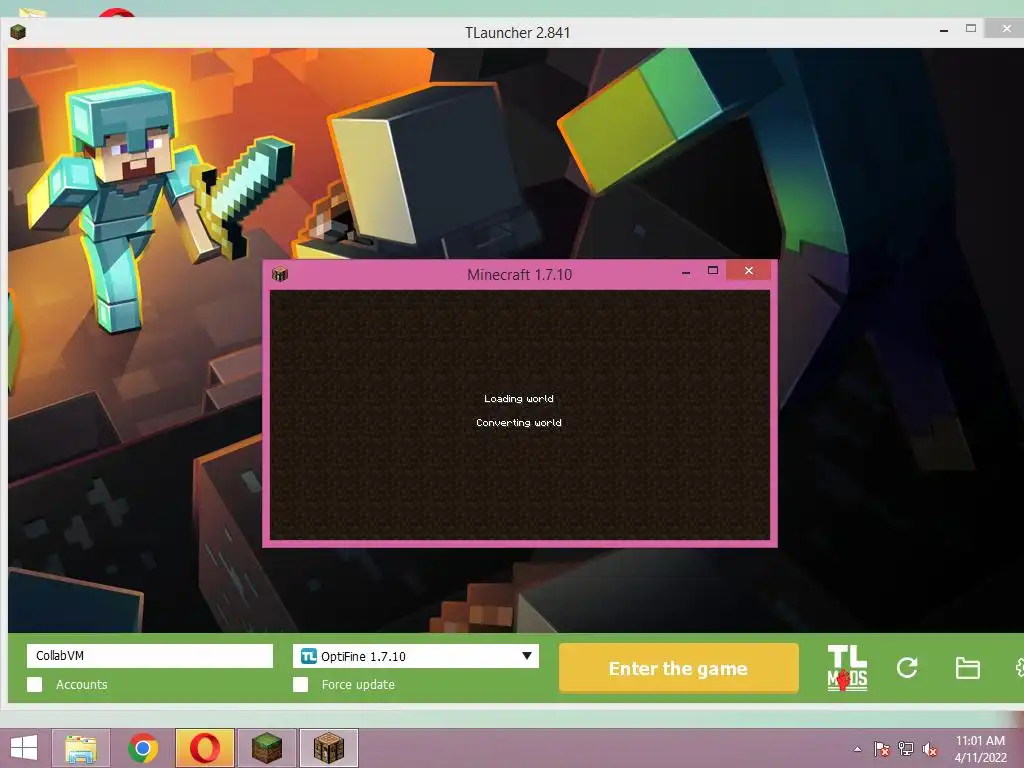Image resolution: width=1024 pixels, height=768 pixels.
Task: Switch to TLauncher grass block taskbar icon
Action: point(266,748)
